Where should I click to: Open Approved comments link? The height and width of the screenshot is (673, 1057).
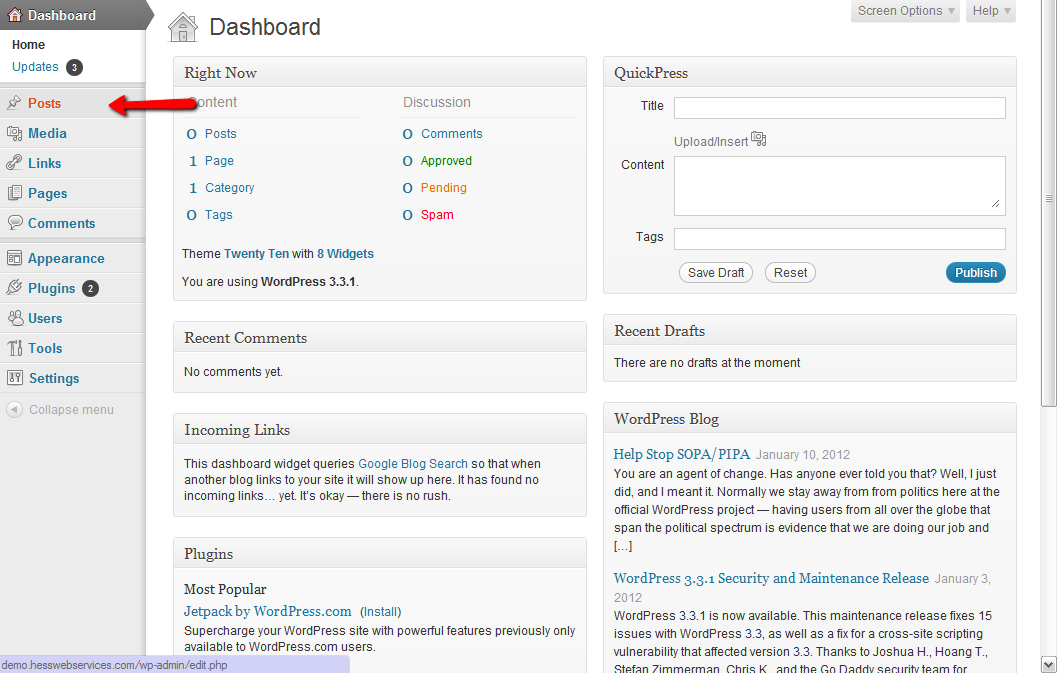(x=446, y=160)
